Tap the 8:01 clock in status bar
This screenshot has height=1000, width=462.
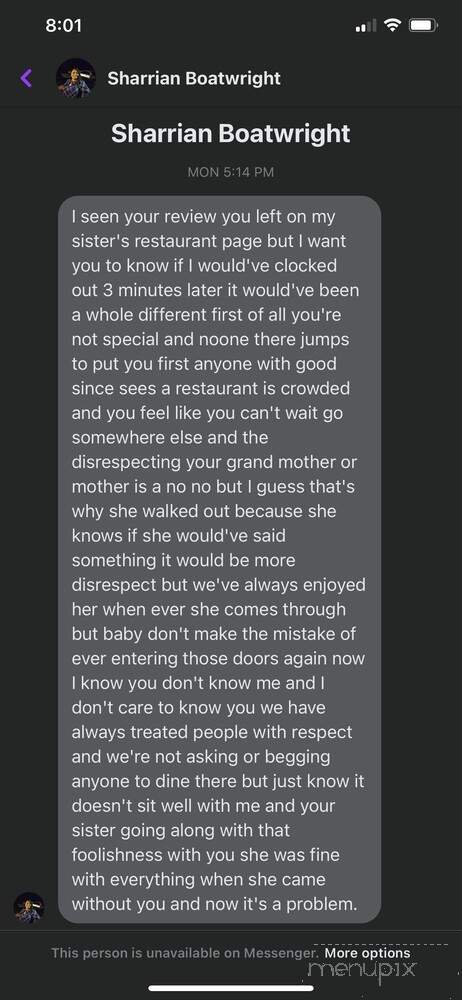[64, 26]
